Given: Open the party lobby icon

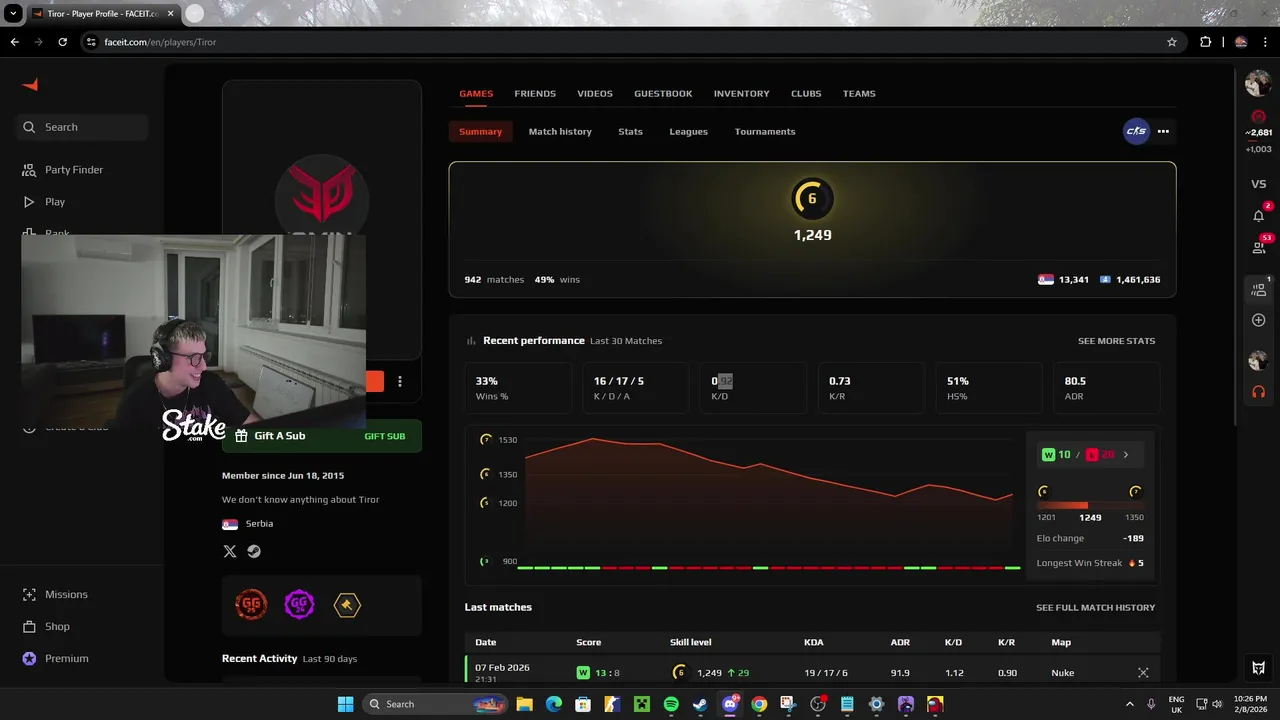Looking at the screenshot, I should [1258, 289].
